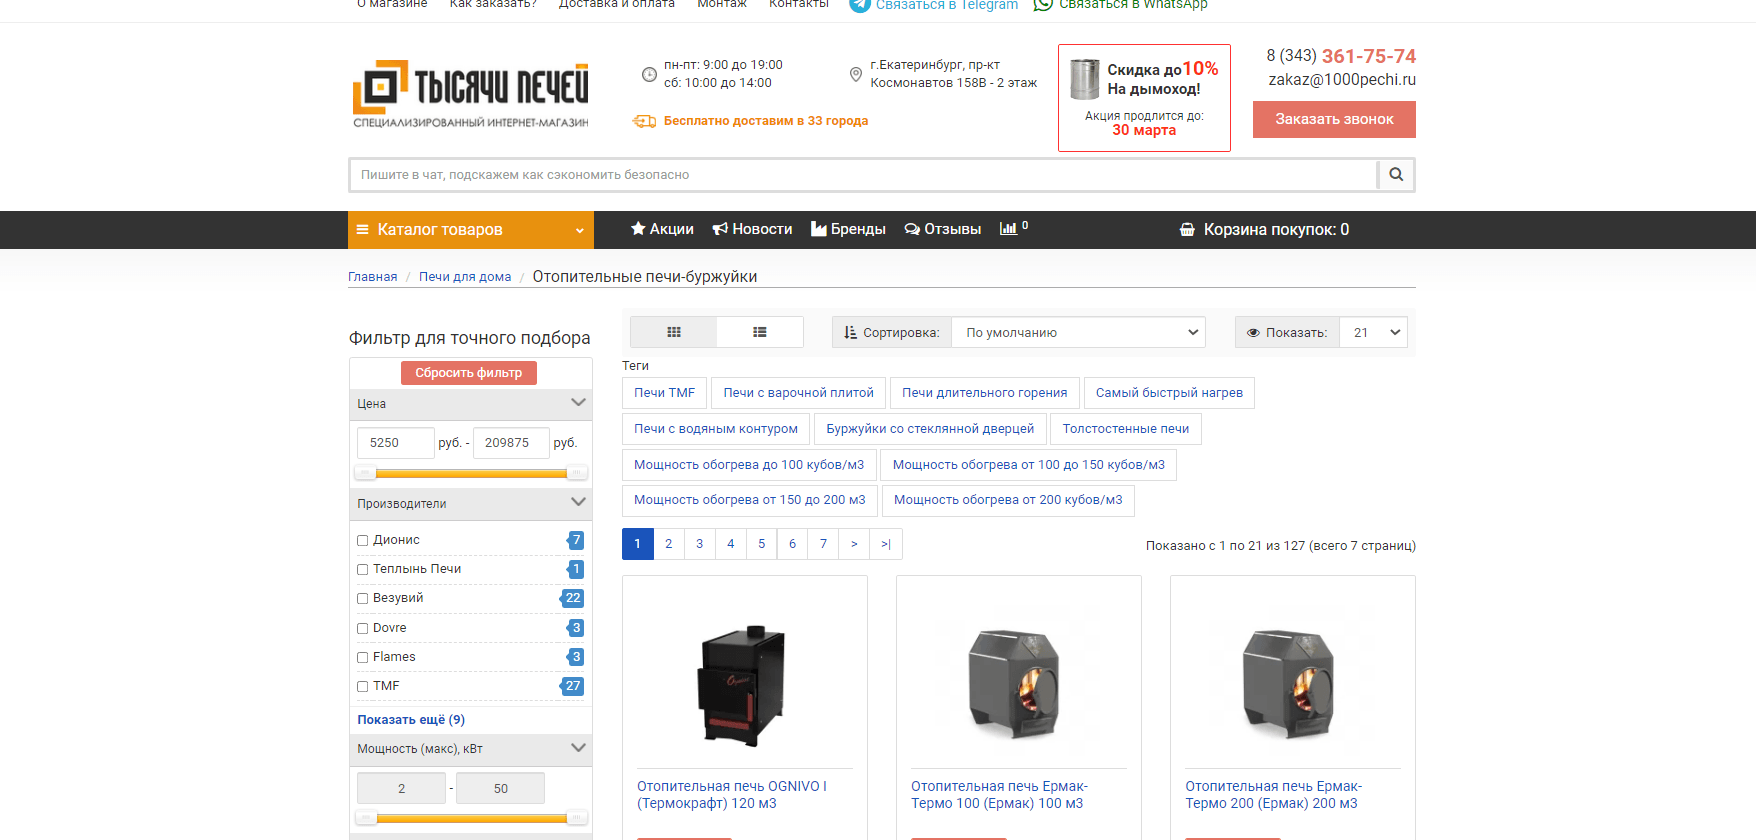The height and width of the screenshot is (840, 1756).
Task: Click the factory icon beside Бренды
Action: click(x=819, y=229)
